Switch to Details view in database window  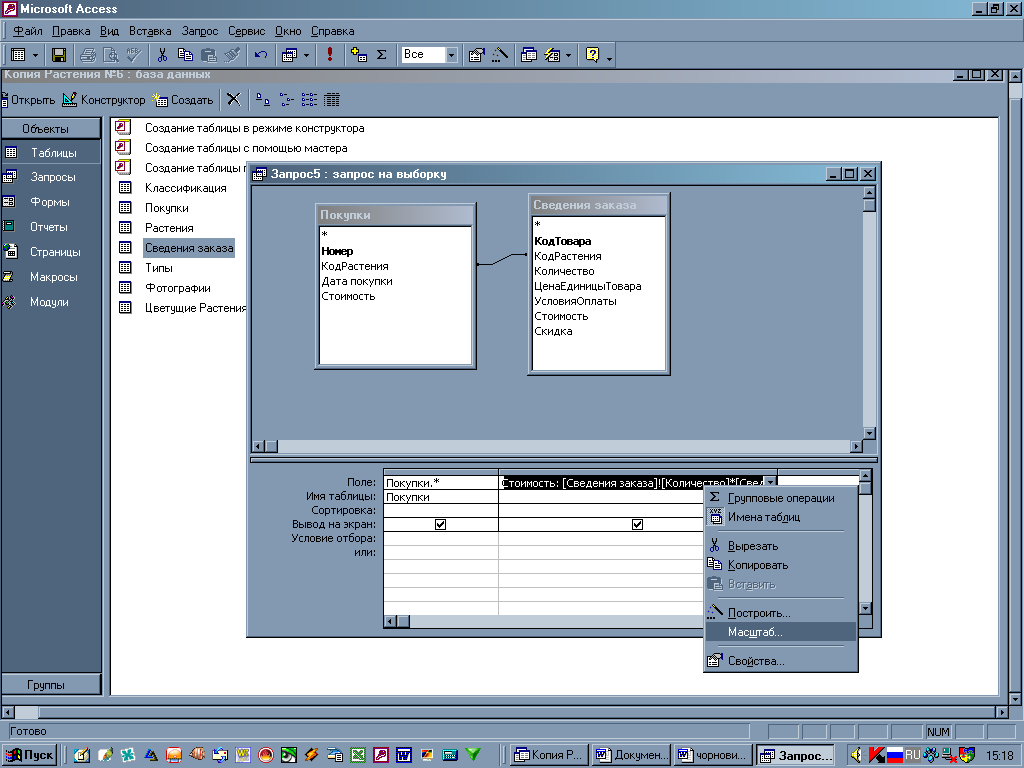(332, 100)
